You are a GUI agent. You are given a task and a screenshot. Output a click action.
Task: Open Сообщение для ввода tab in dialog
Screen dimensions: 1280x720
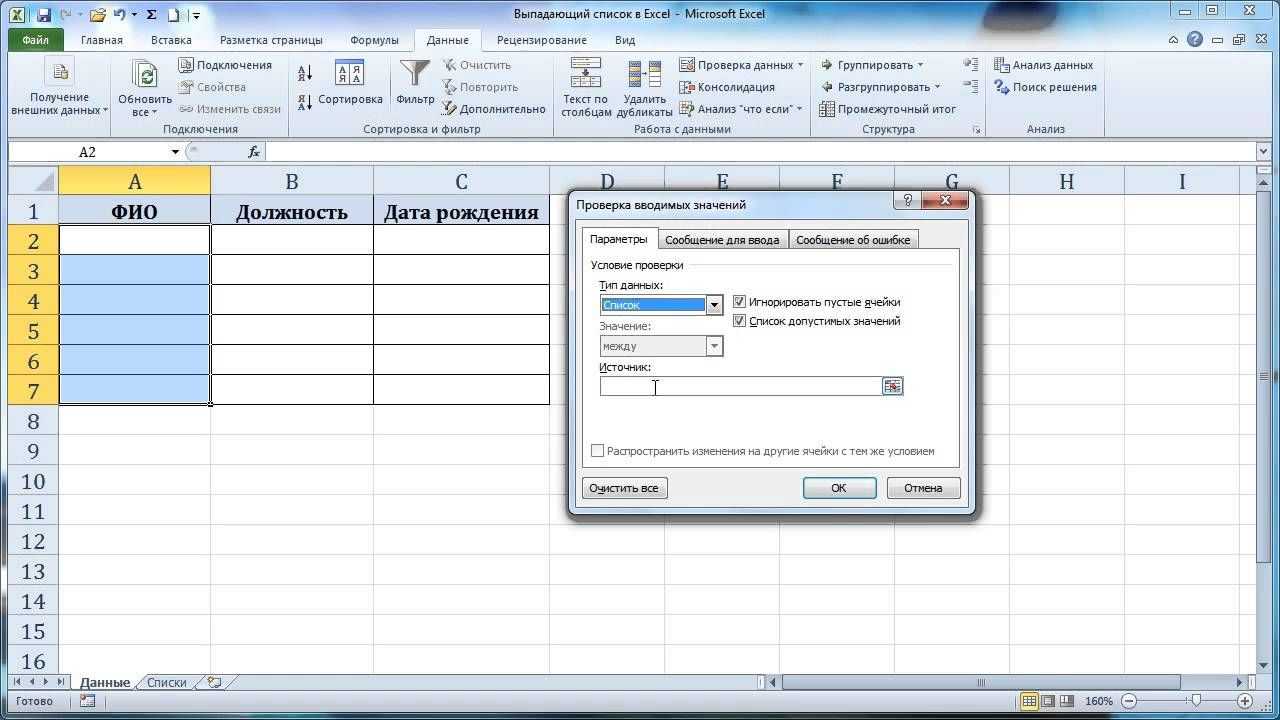pyautogui.click(x=722, y=240)
